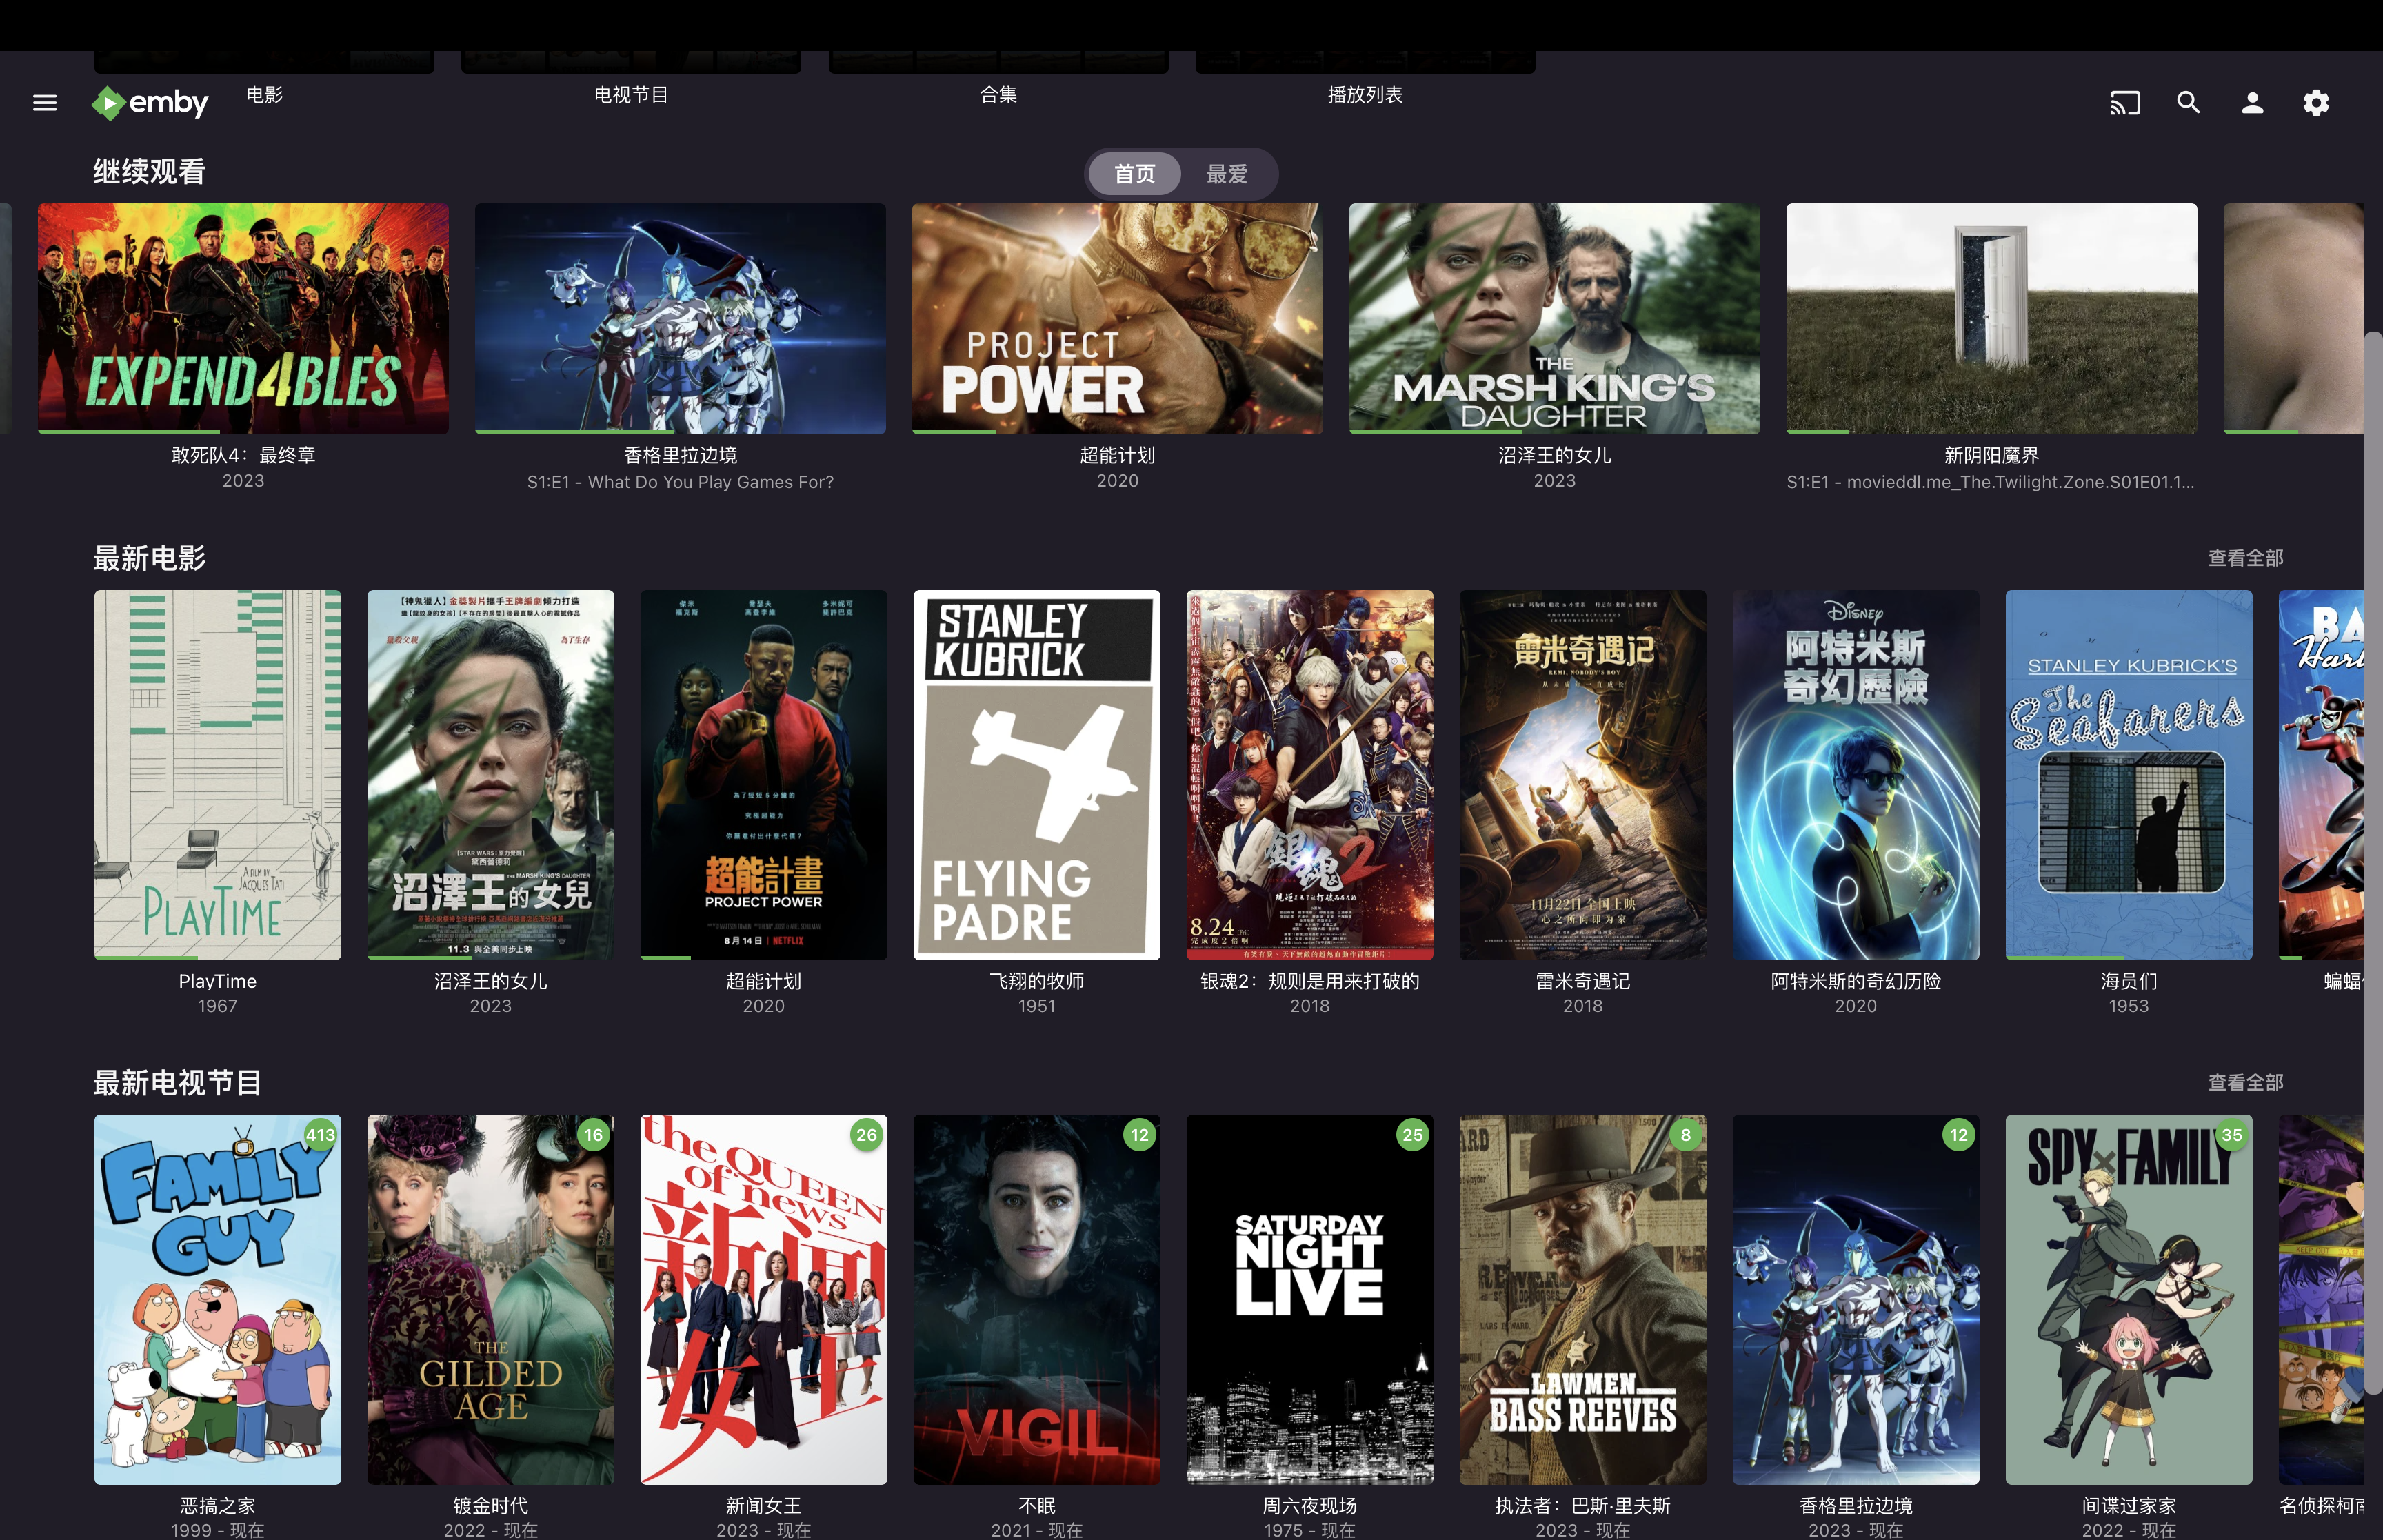
Task: Click the 间谍过家家 show title
Action: [x=2129, y=1506]
